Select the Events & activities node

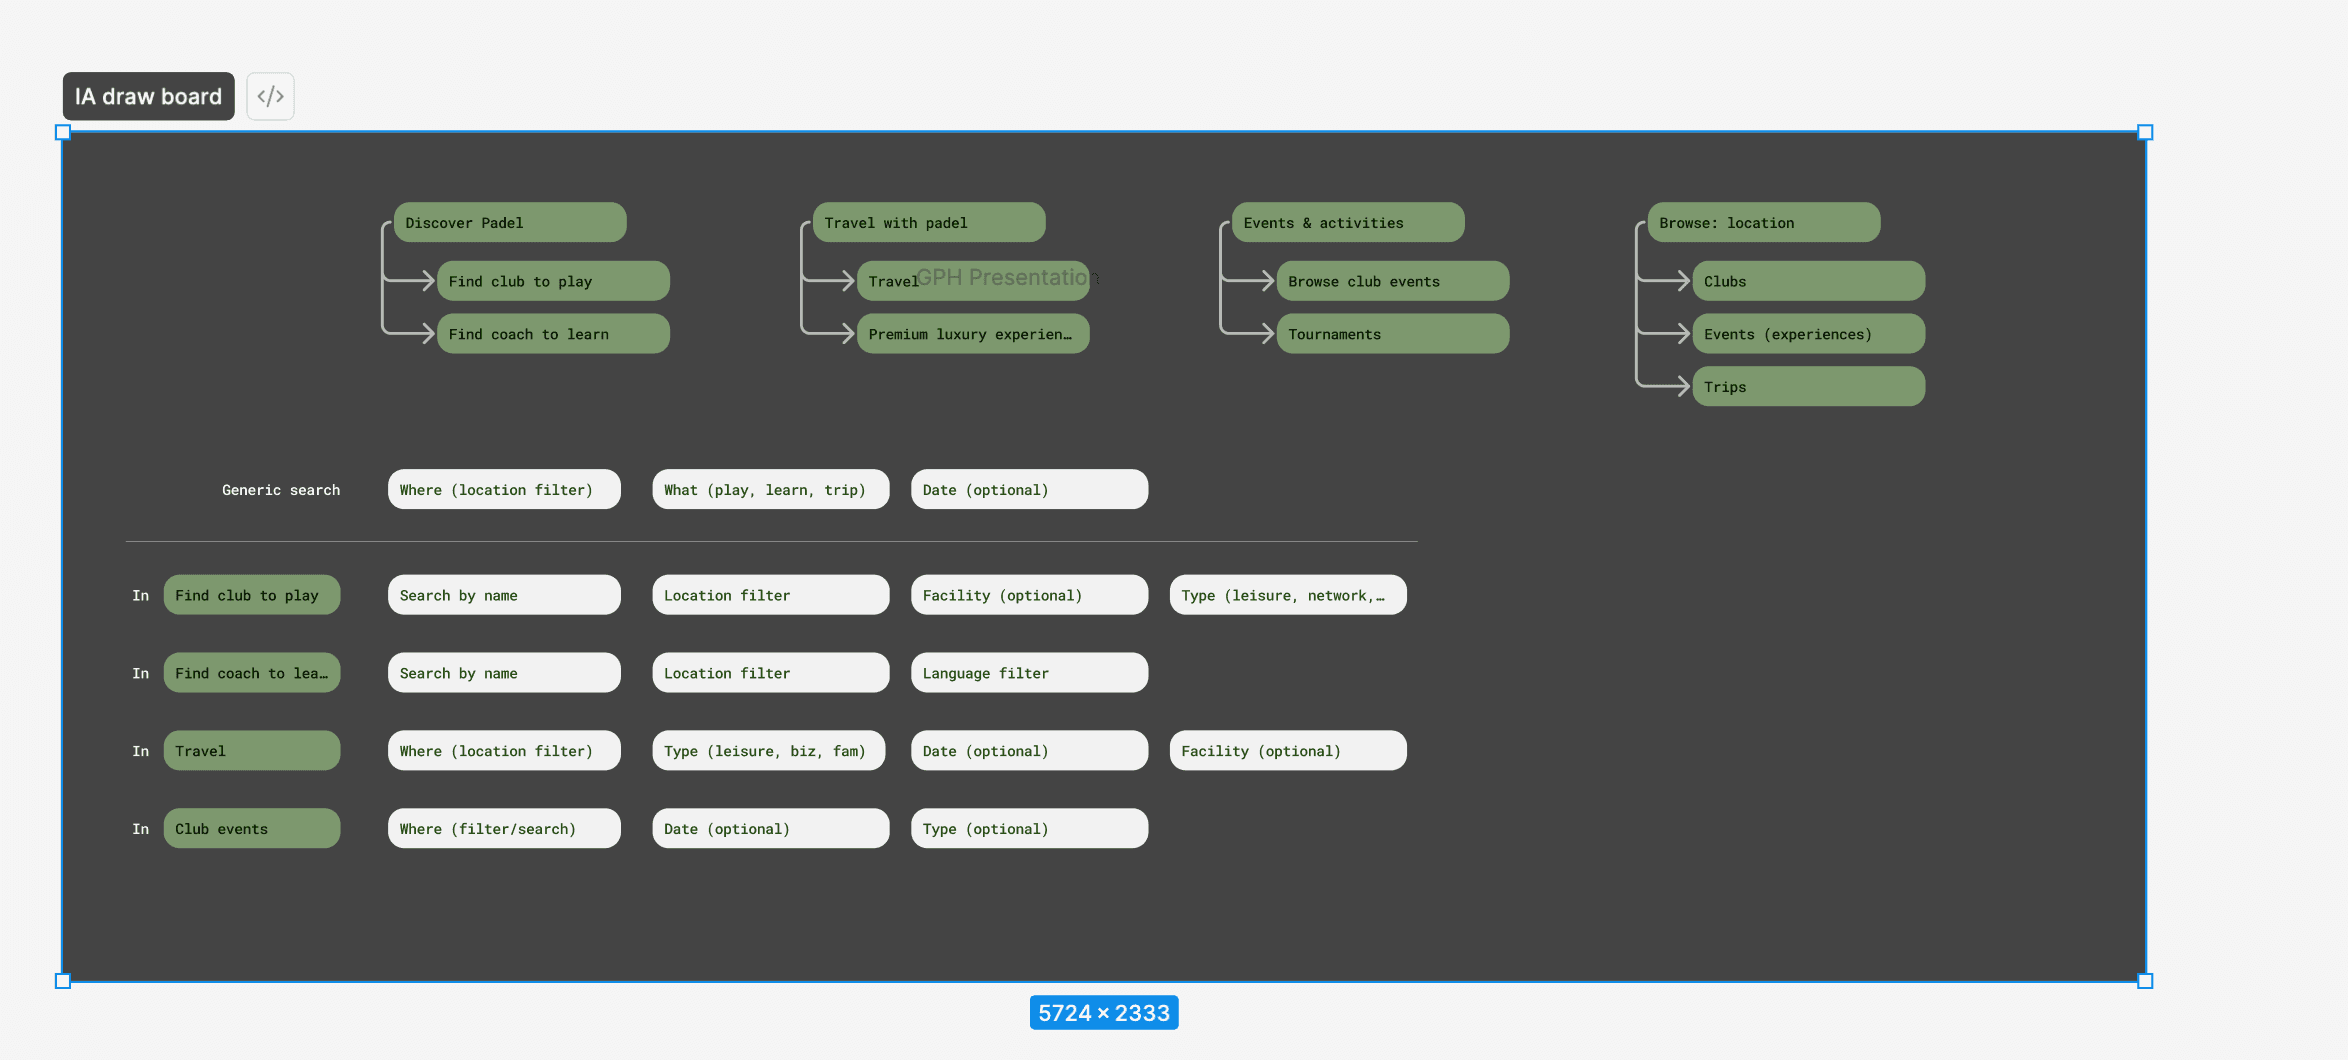(1348, 222)
